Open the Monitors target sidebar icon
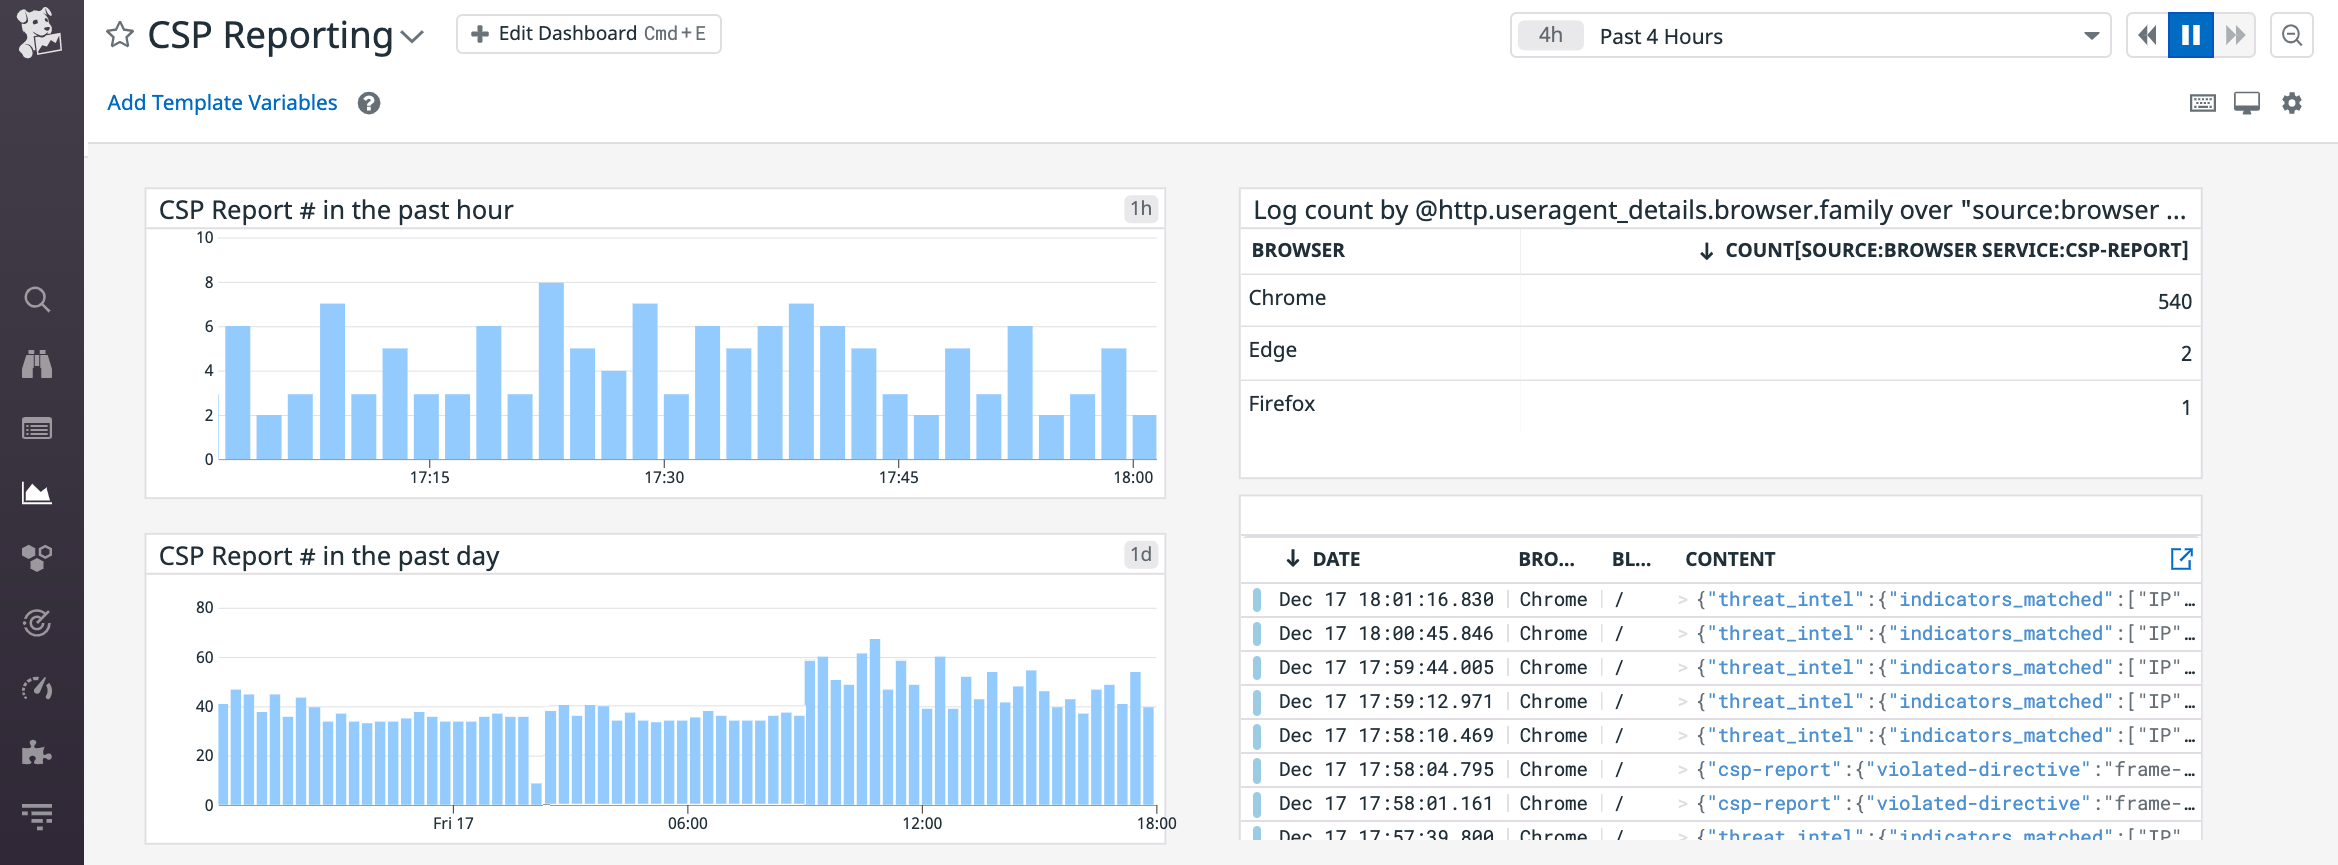Viewport: 2338px width, 865px height. [x=37, y=623]
